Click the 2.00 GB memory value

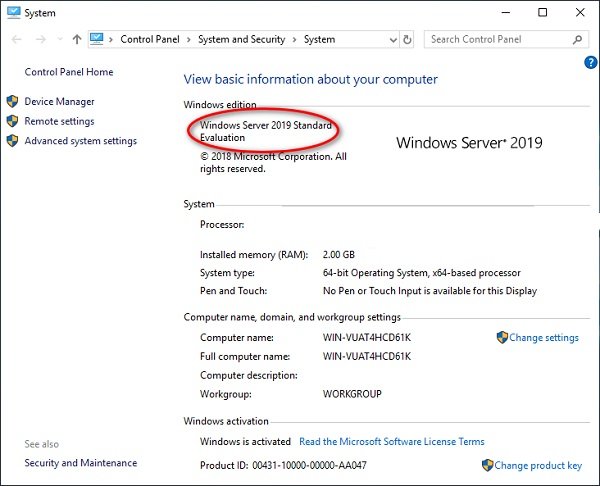coord(339,254)
